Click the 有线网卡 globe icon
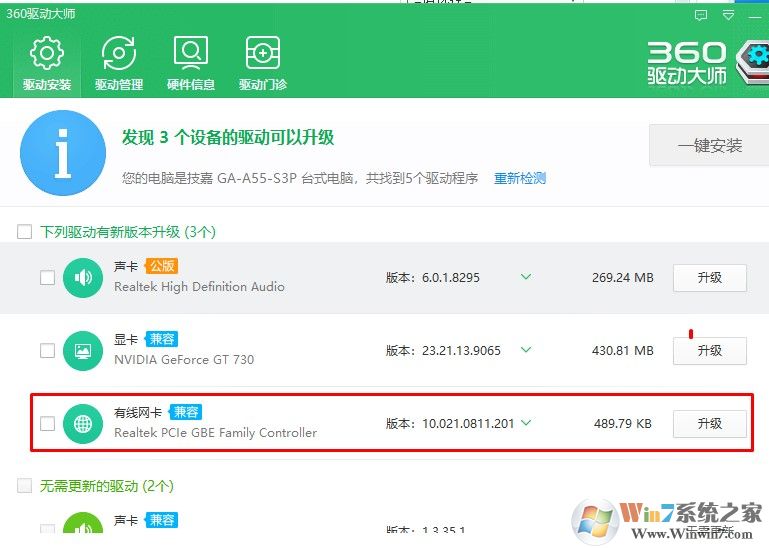Image resolution: width=769 pixels, height=548 pixels. pyautogui.click(x=83, y=424)
